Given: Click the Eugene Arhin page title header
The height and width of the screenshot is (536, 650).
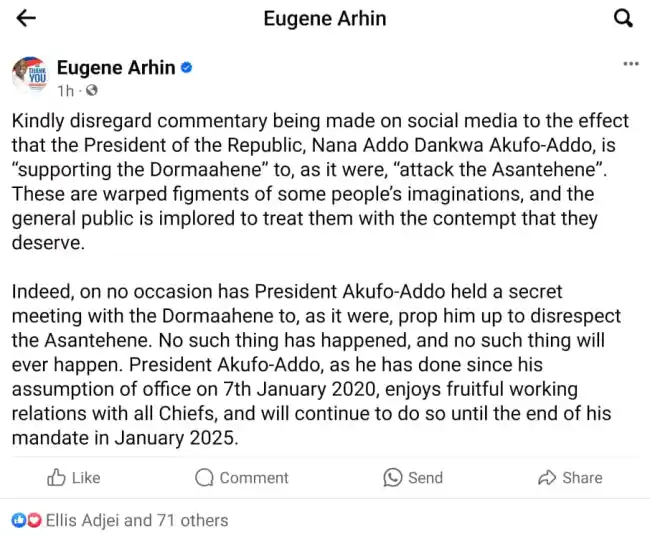Looking at the screenshot, I should (324, 18).
